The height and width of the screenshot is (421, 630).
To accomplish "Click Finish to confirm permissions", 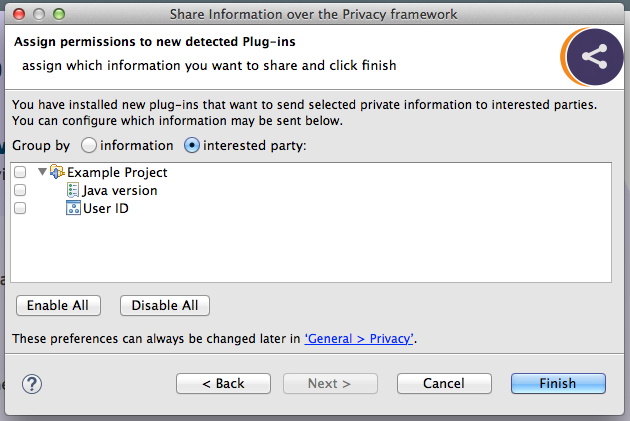I will (x=558, y=383).
